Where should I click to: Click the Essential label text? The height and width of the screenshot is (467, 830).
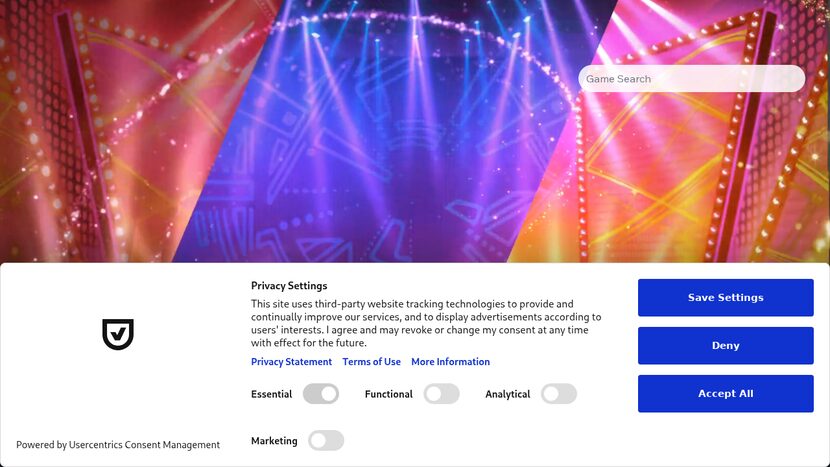click(x=271, y=394)
